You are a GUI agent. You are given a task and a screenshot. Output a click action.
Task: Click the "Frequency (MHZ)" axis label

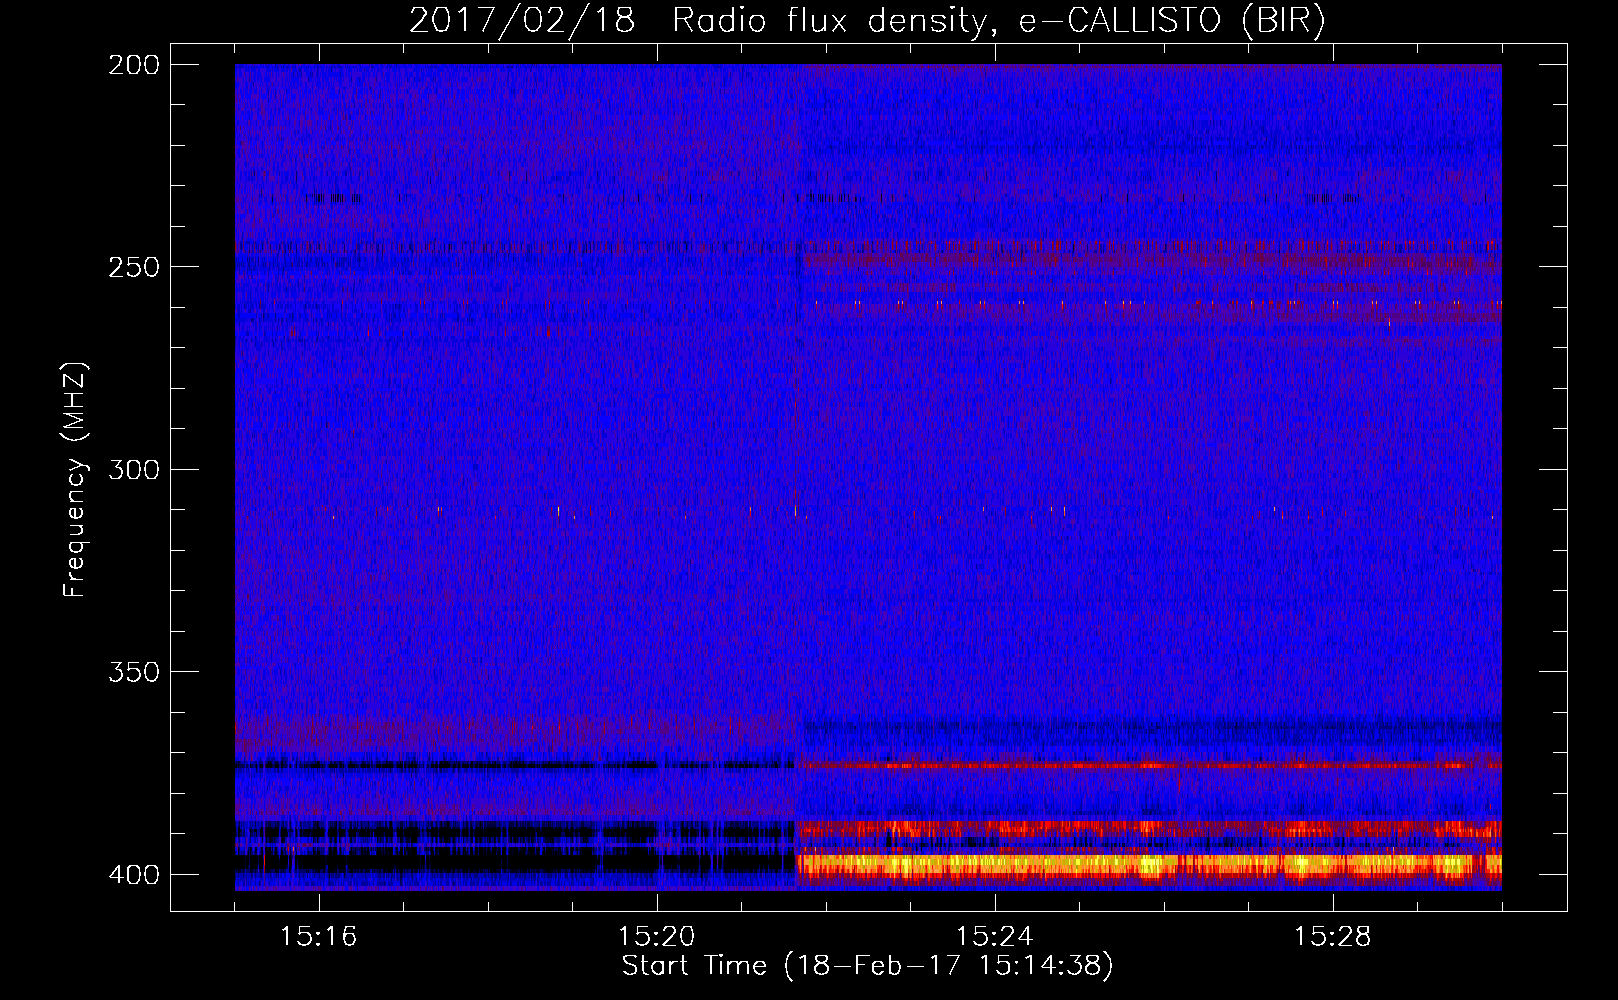pos(75,479)
